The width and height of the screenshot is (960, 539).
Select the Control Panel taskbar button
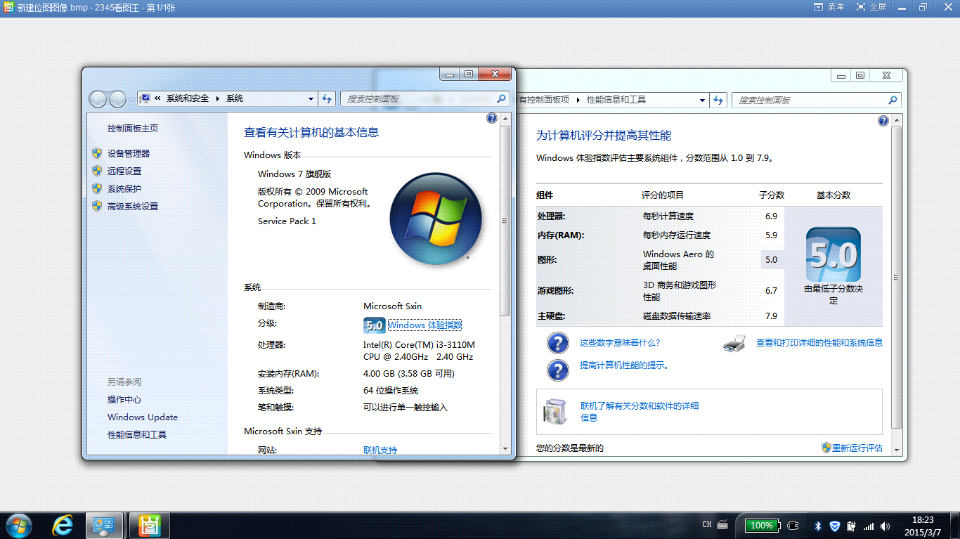(103, 526)
